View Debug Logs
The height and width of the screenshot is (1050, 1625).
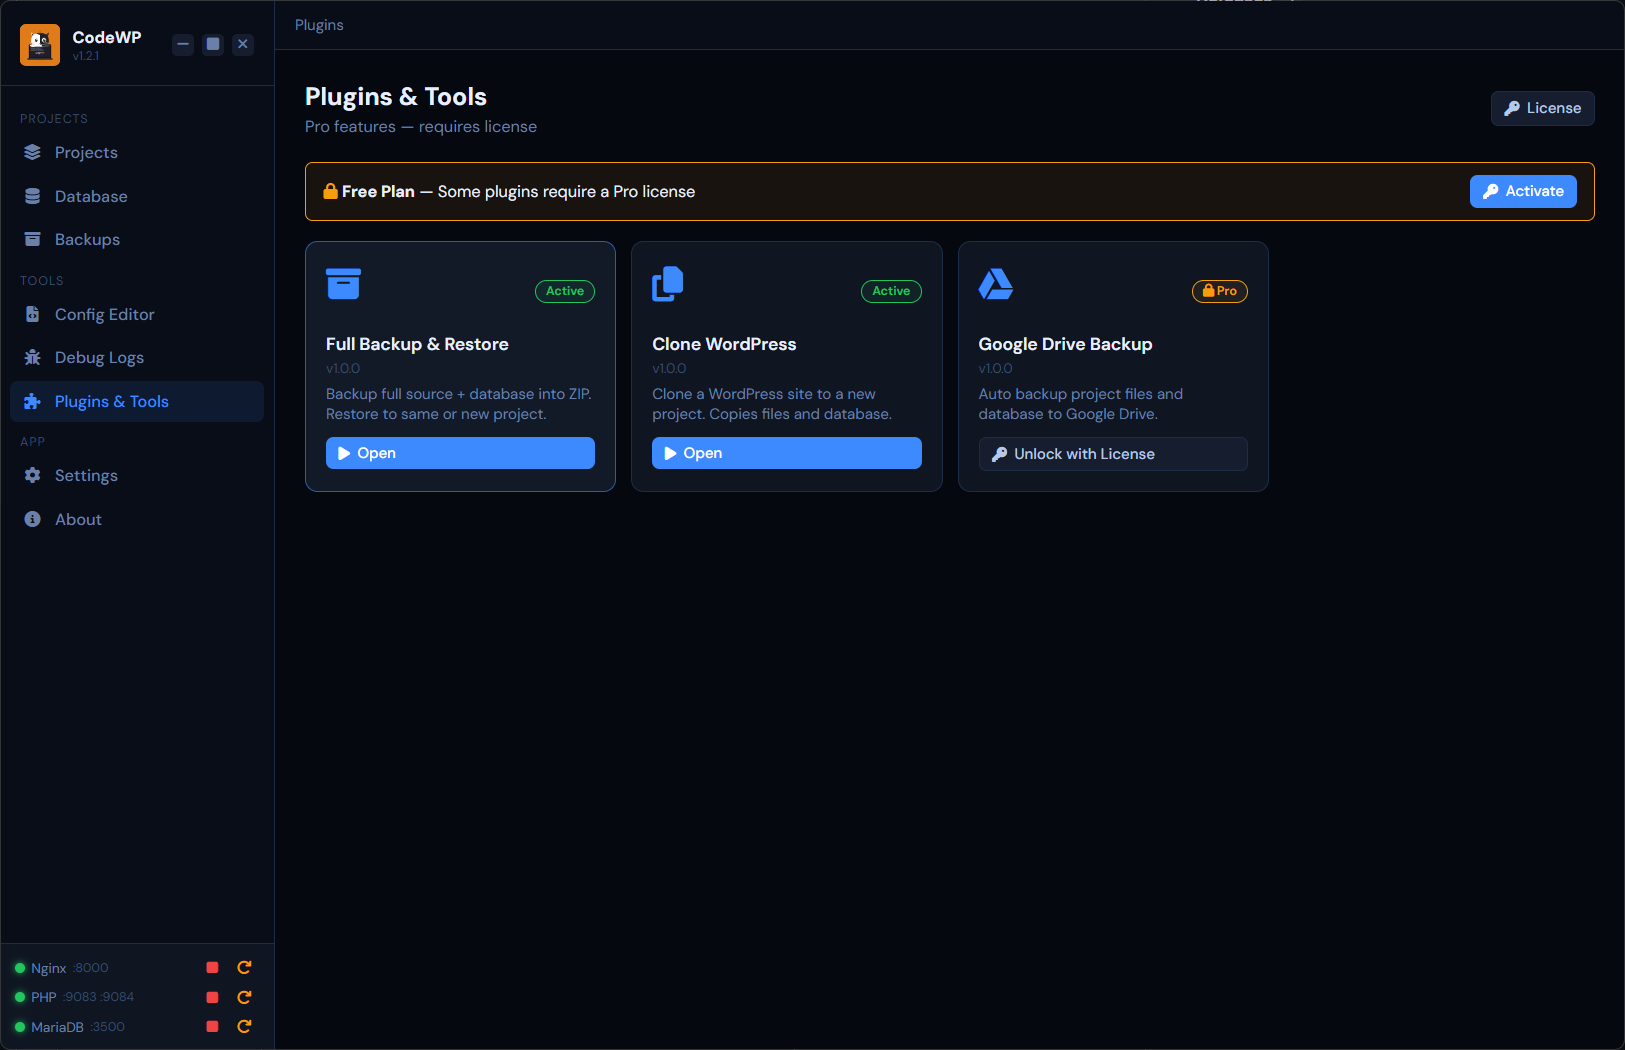(x=99, y=358)
